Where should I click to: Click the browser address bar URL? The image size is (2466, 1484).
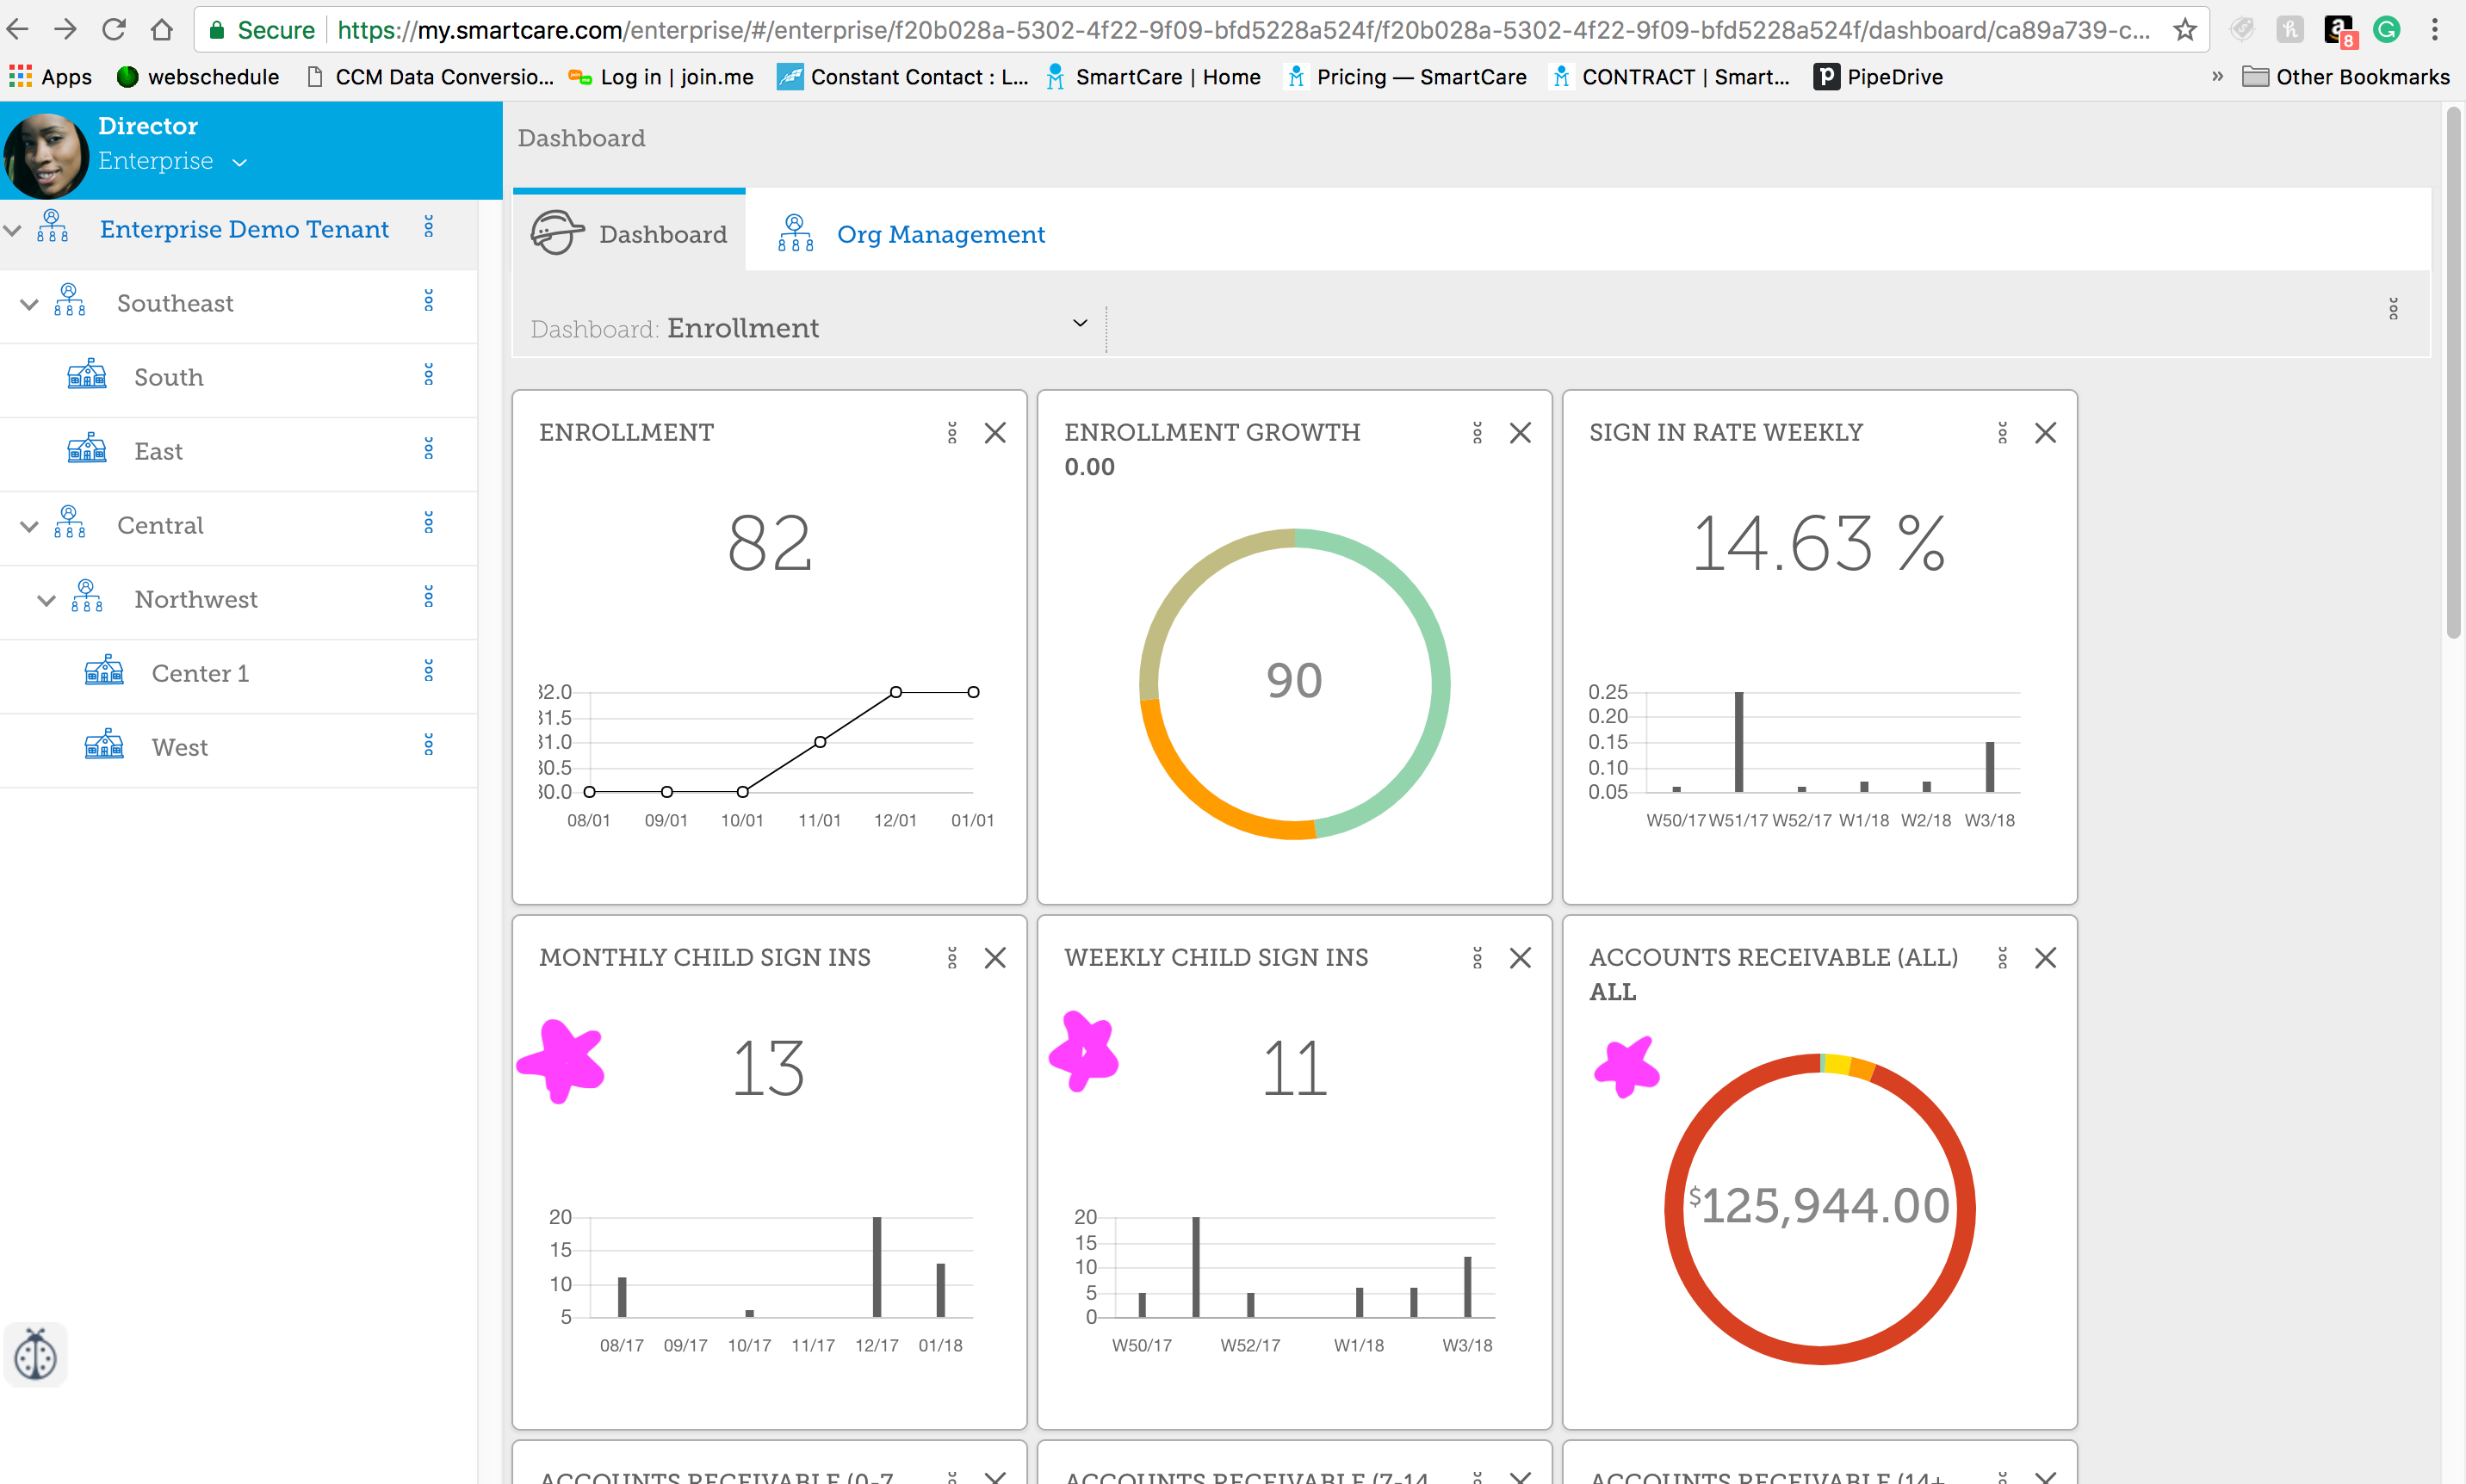coord(1243,30)
